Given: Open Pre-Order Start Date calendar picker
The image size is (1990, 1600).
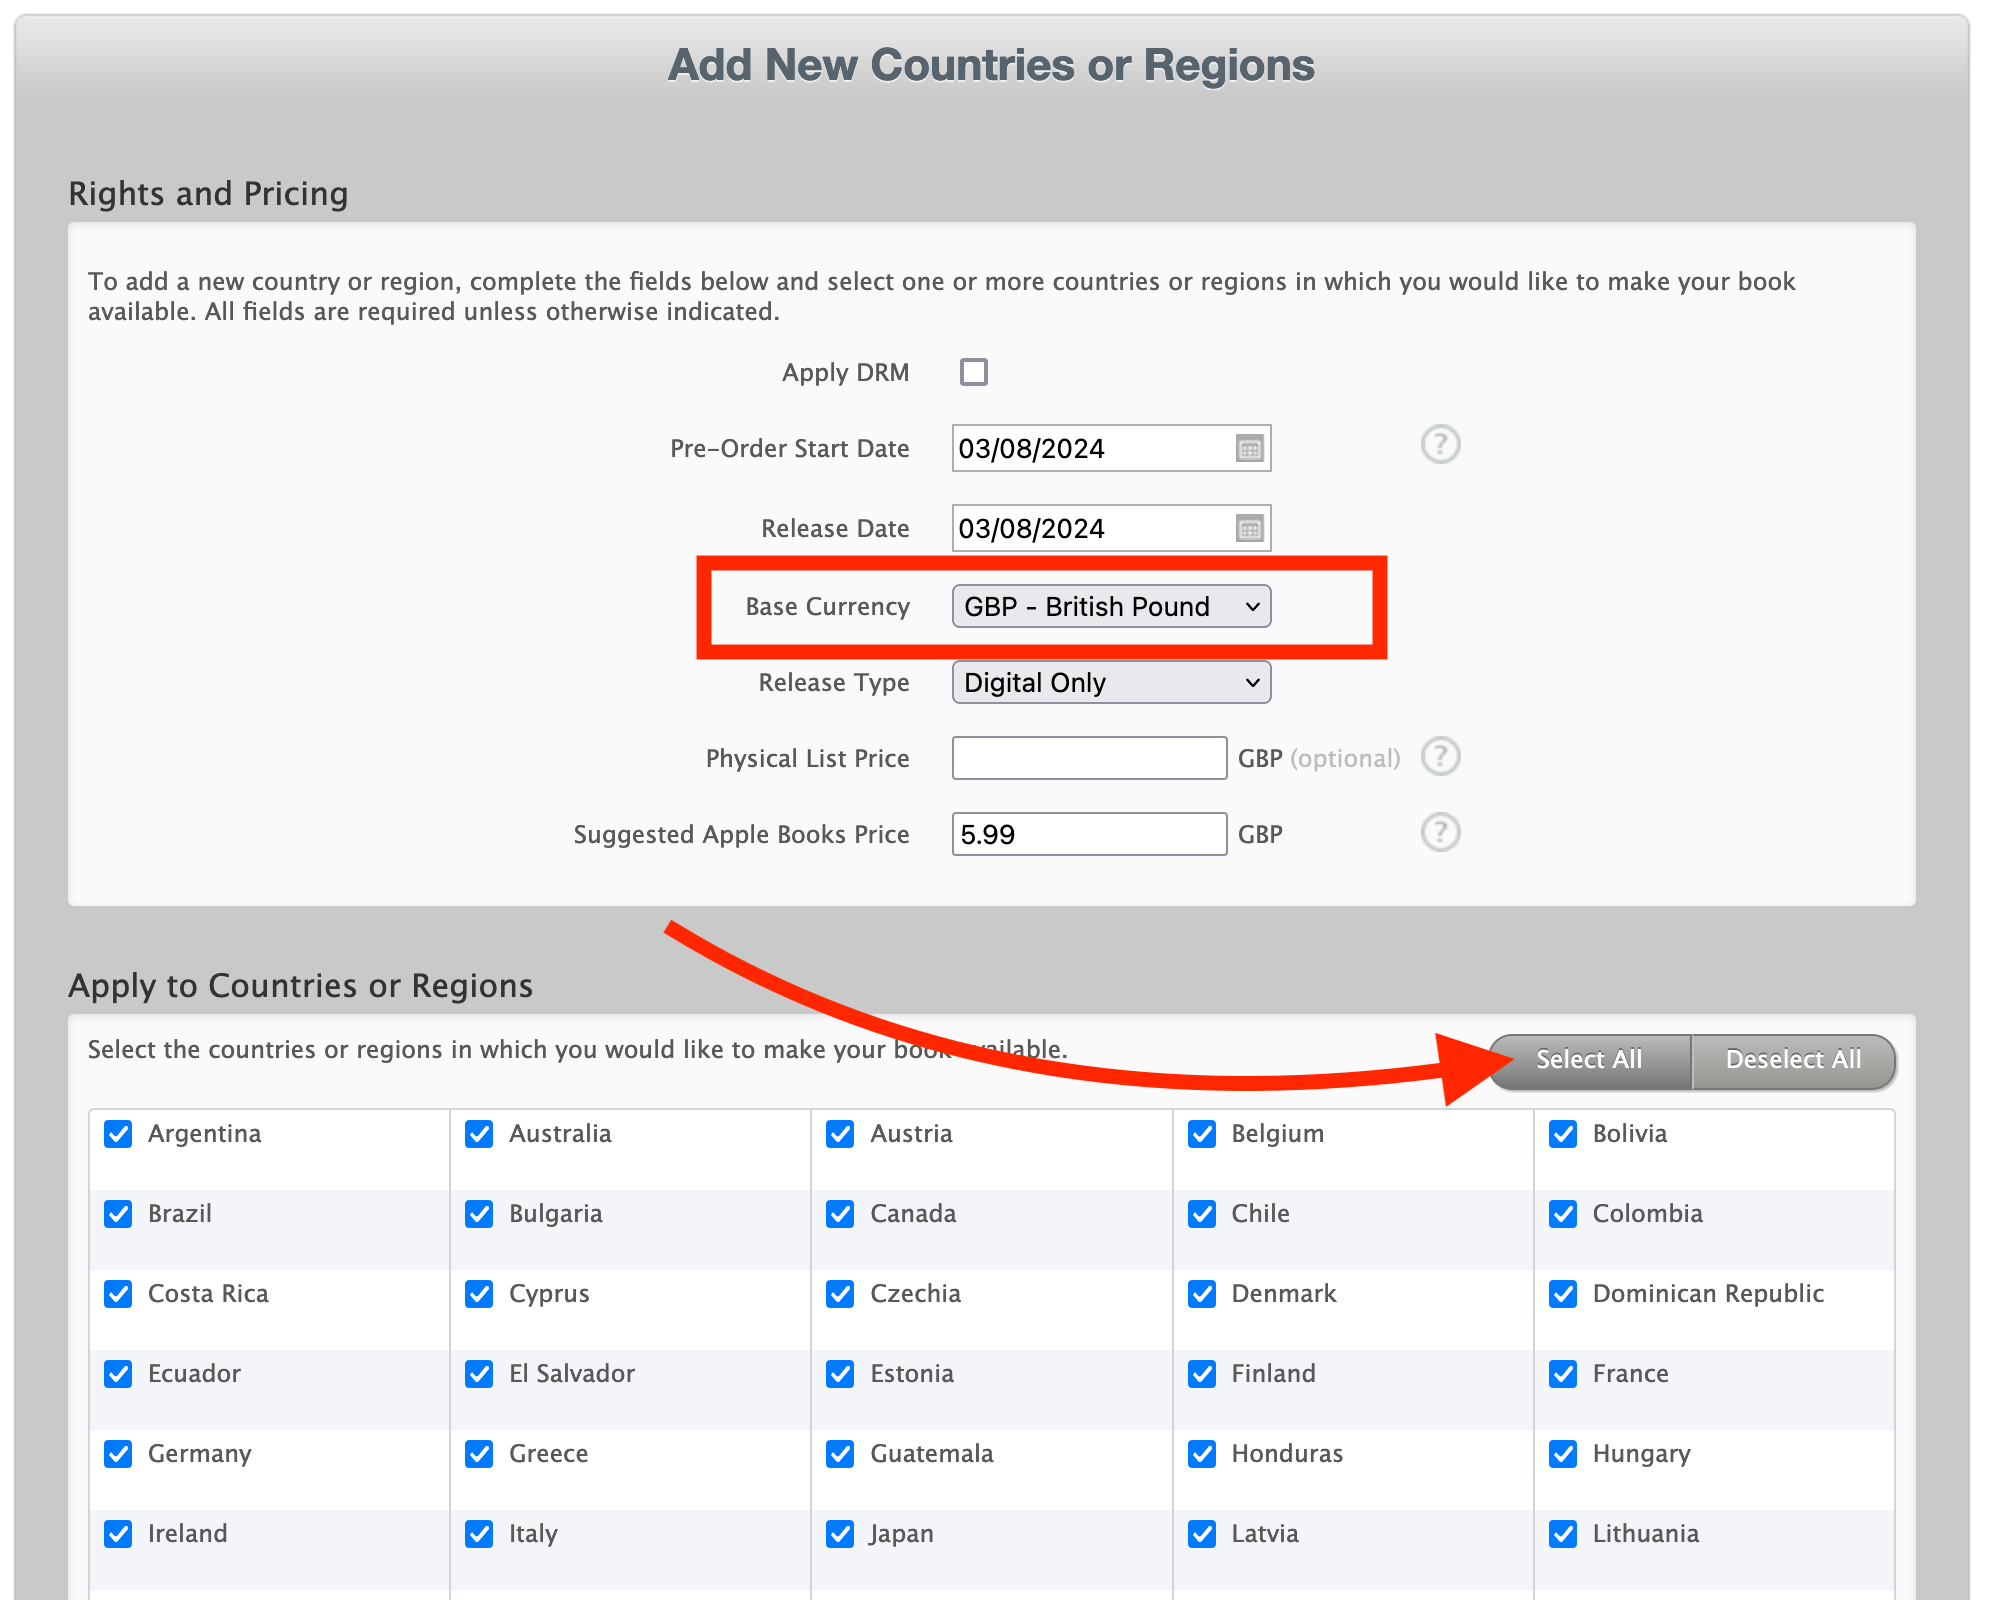Looking at the screenshot, I should click(x=1249, y=448).
